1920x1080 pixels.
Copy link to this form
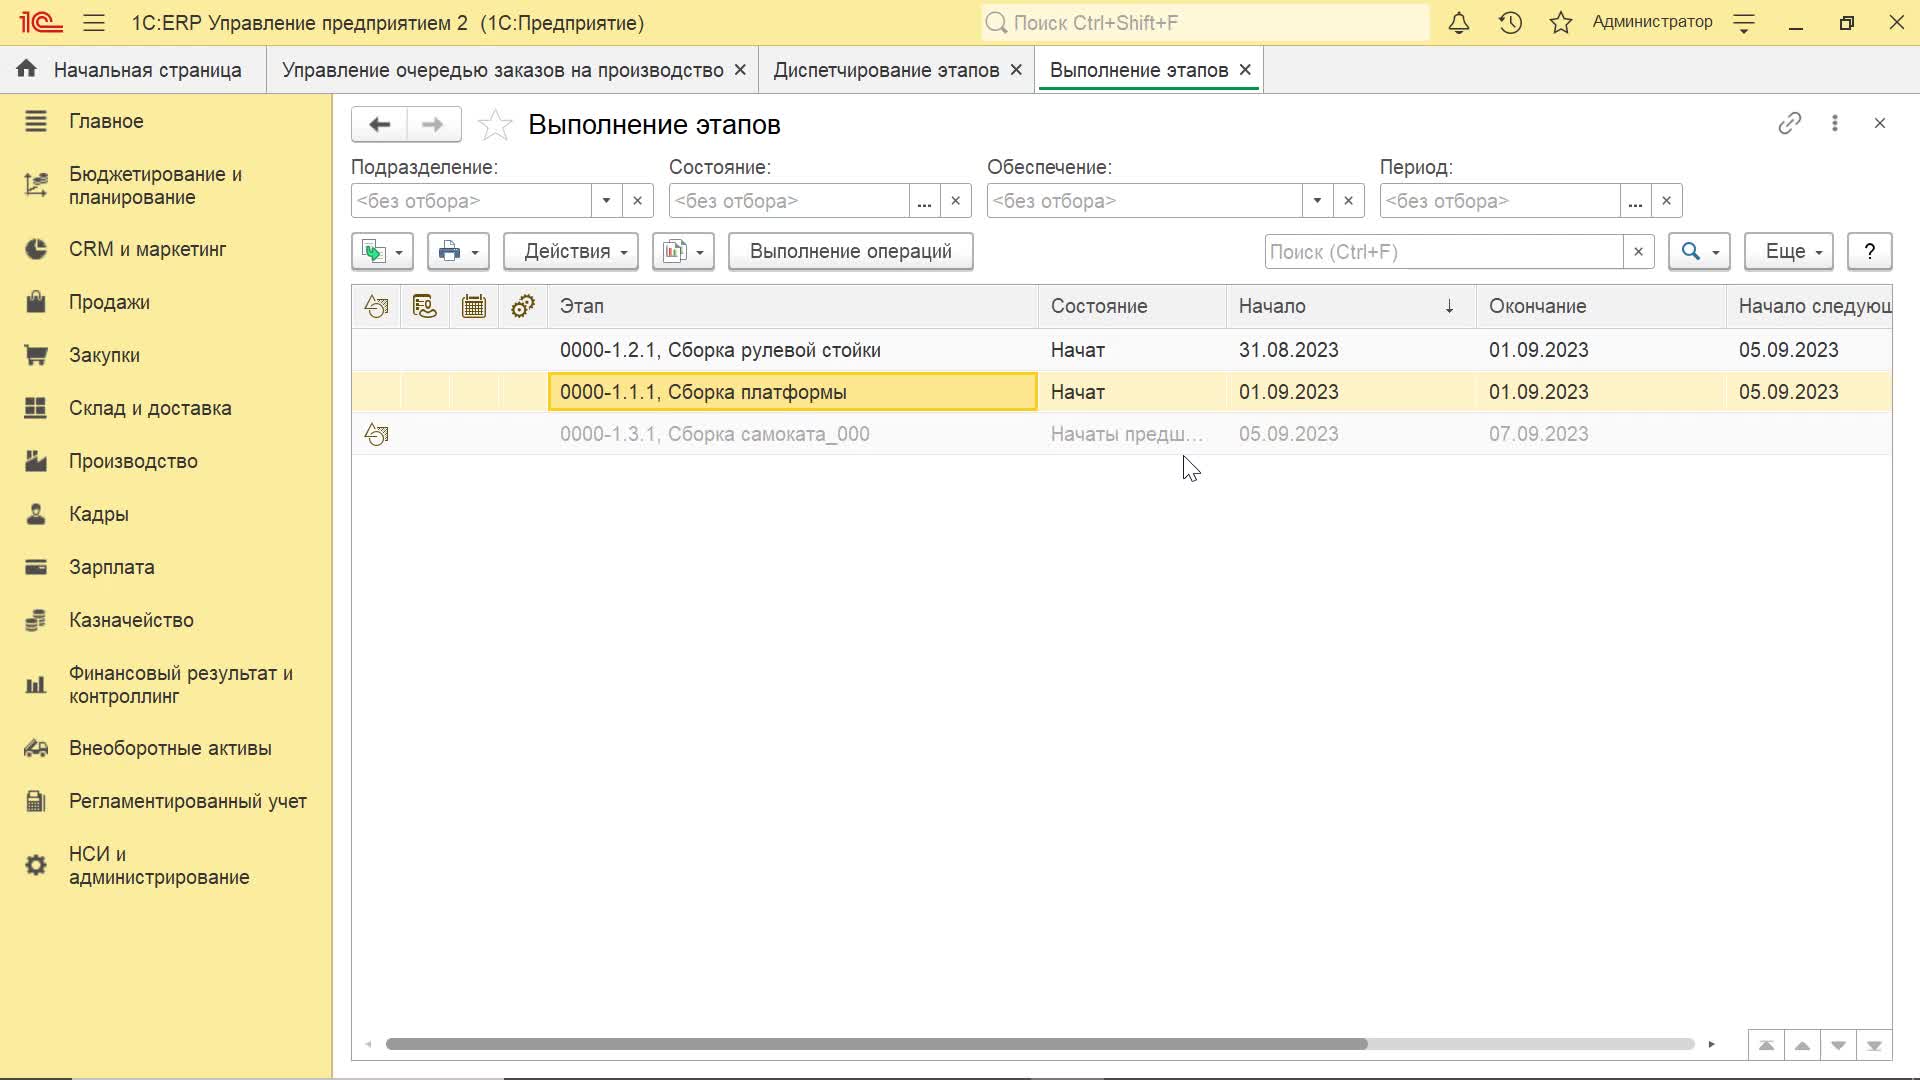coord(1790,123)
